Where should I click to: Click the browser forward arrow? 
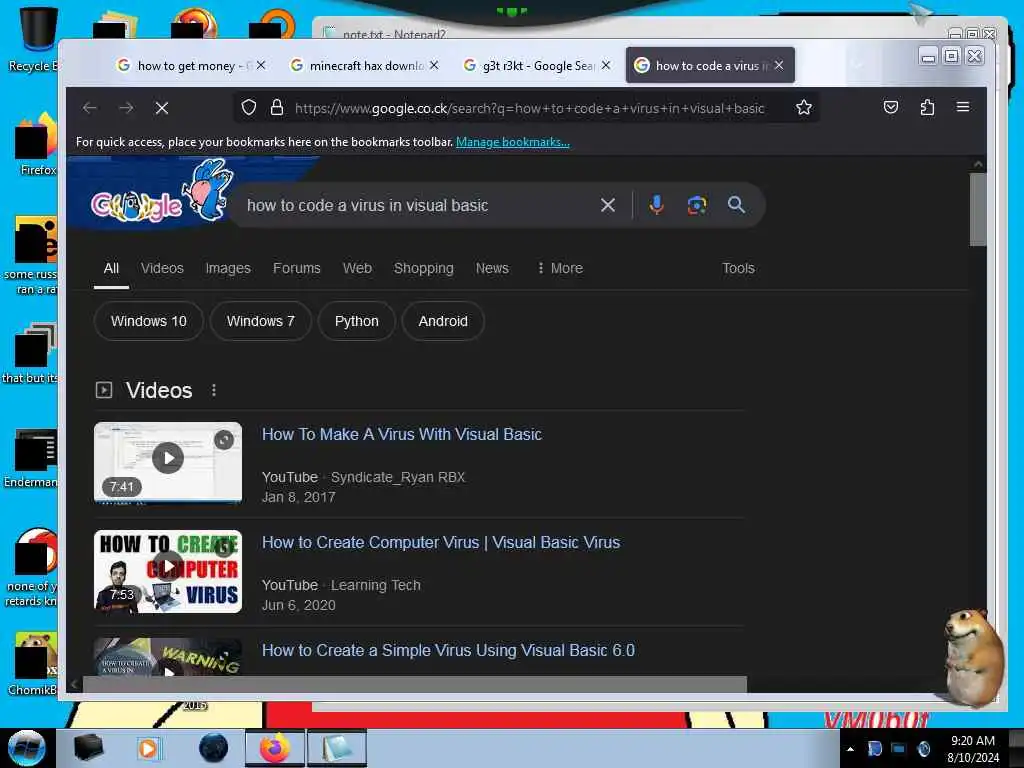(x=126, y=108)
